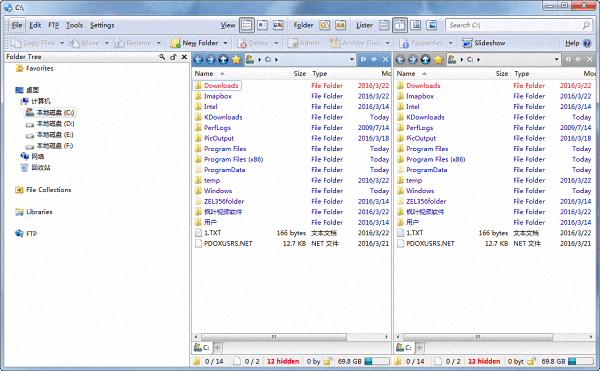
Task: Toggle the Folder Tree lock icon
Action: 173,57
